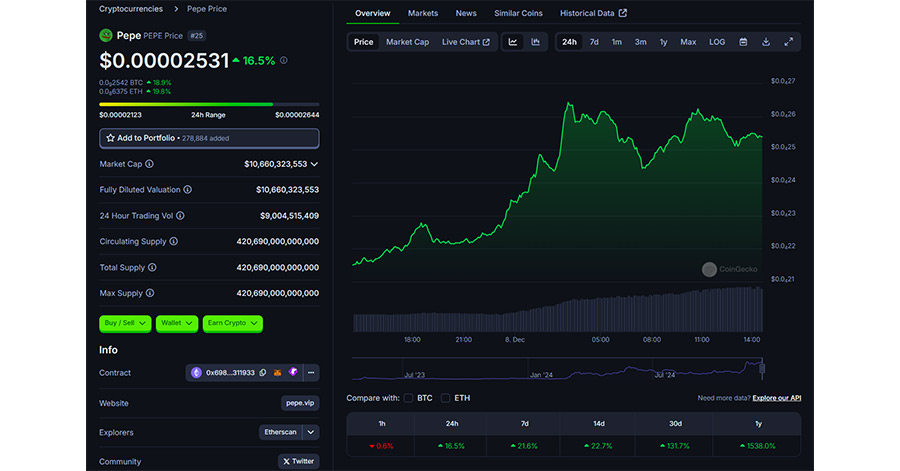
Task: Expand chart to fullscreen
Action: click(x=789, y=42)
